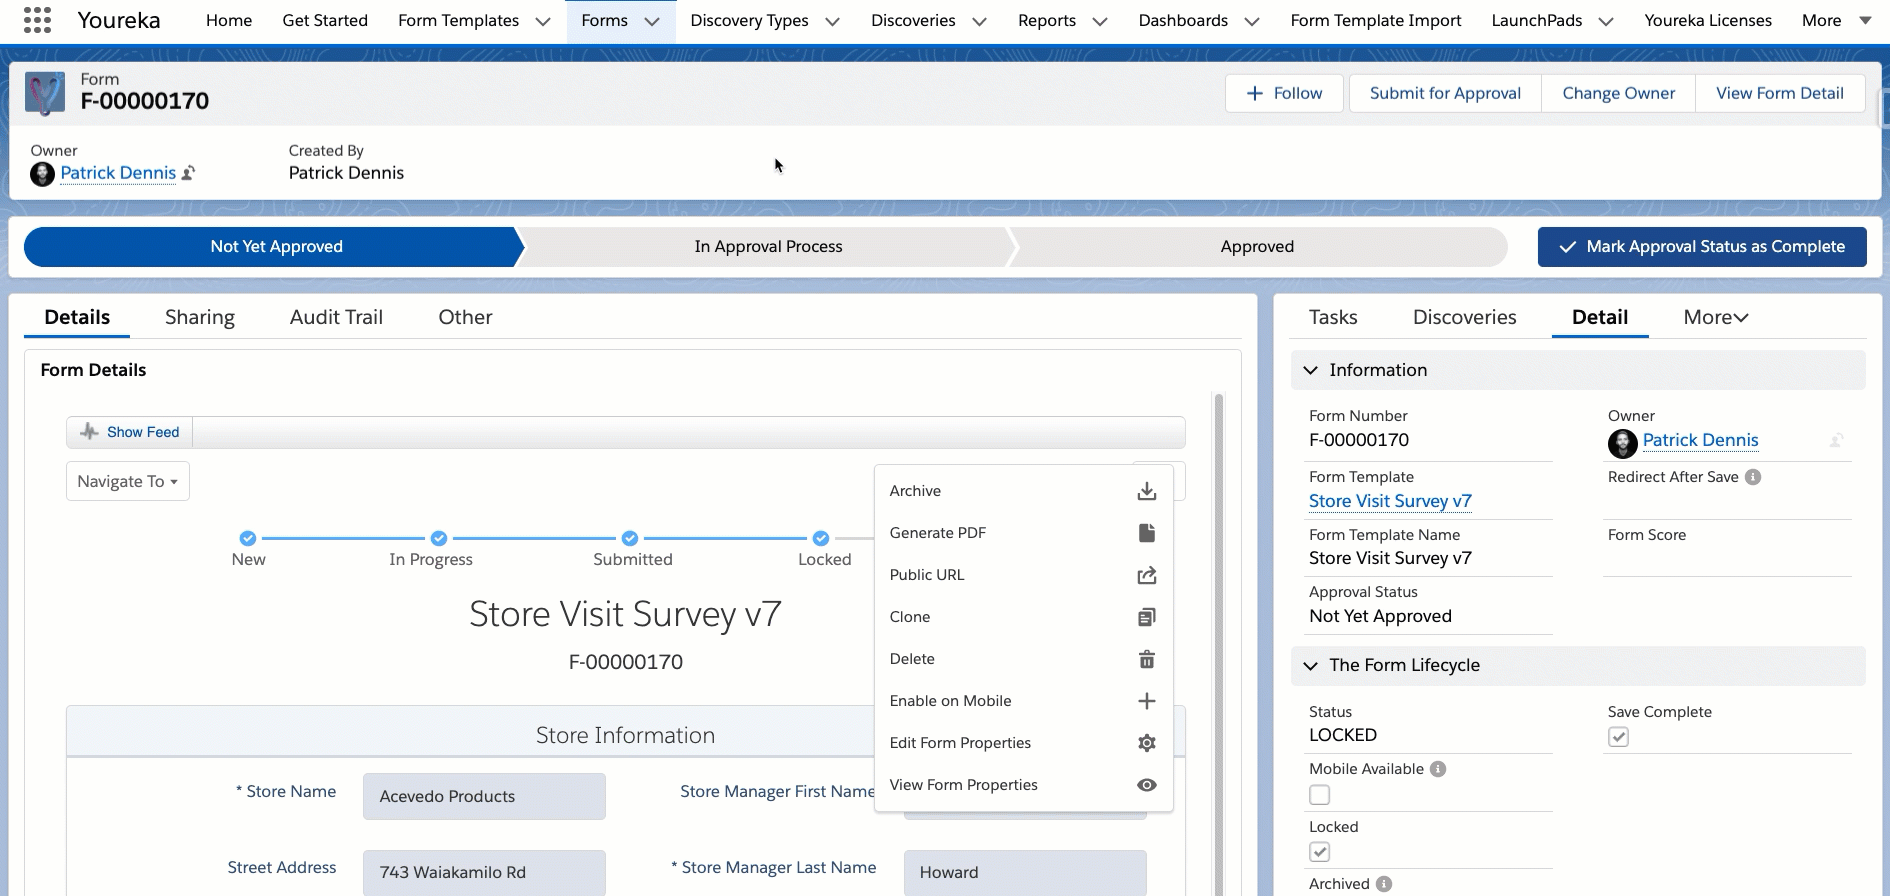Switch to the Sharing tab
The width and height of the screenshot is (1890, 896).
[200, 317]
